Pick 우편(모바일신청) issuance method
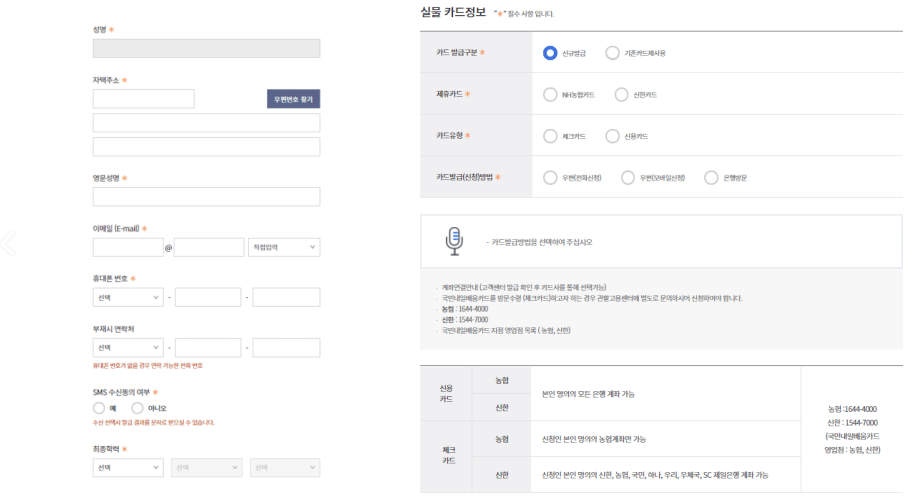 click(x=628, y=178)
